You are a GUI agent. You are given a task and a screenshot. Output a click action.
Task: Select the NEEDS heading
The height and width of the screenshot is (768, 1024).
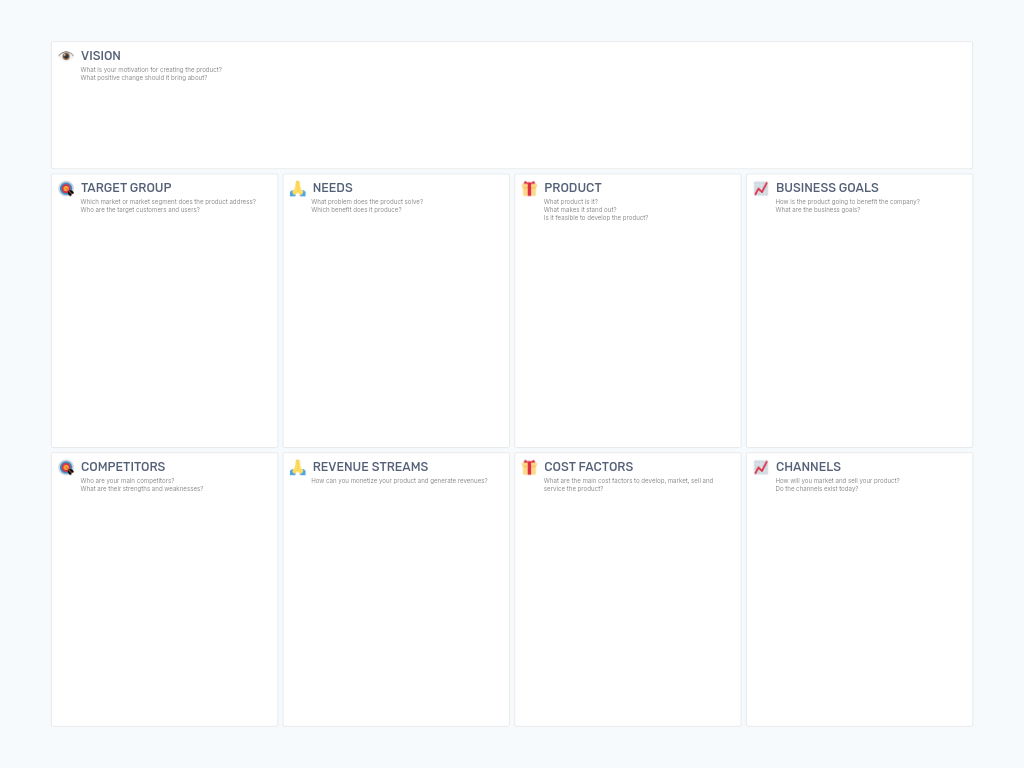(332, 188)
